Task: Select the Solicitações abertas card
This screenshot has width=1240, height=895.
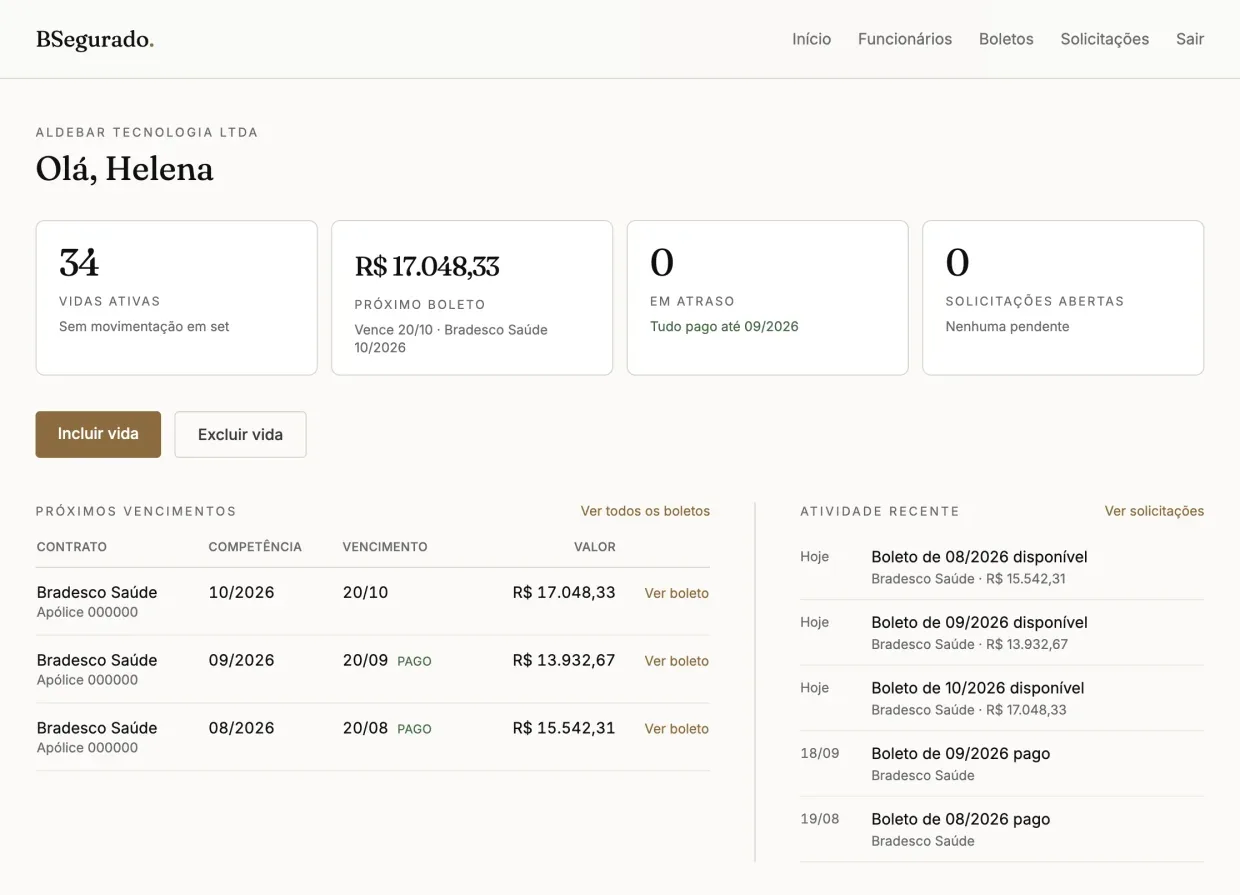Action: [x=1063, y=298]
